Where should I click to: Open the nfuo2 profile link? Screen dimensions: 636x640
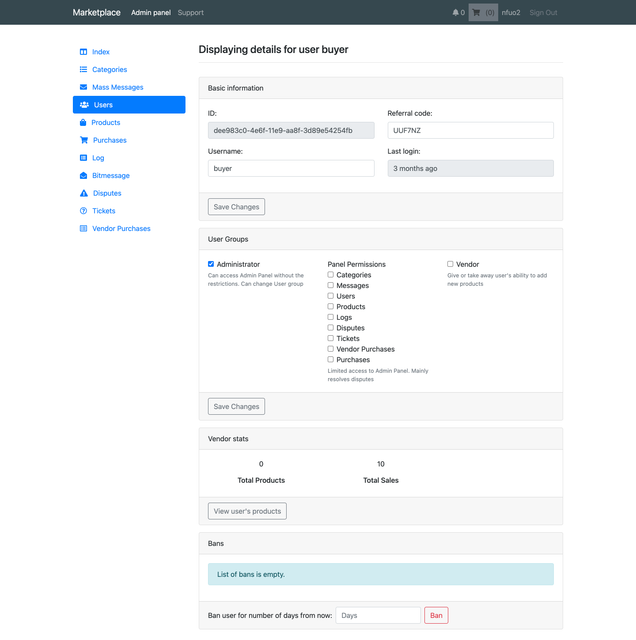point(511,13)
